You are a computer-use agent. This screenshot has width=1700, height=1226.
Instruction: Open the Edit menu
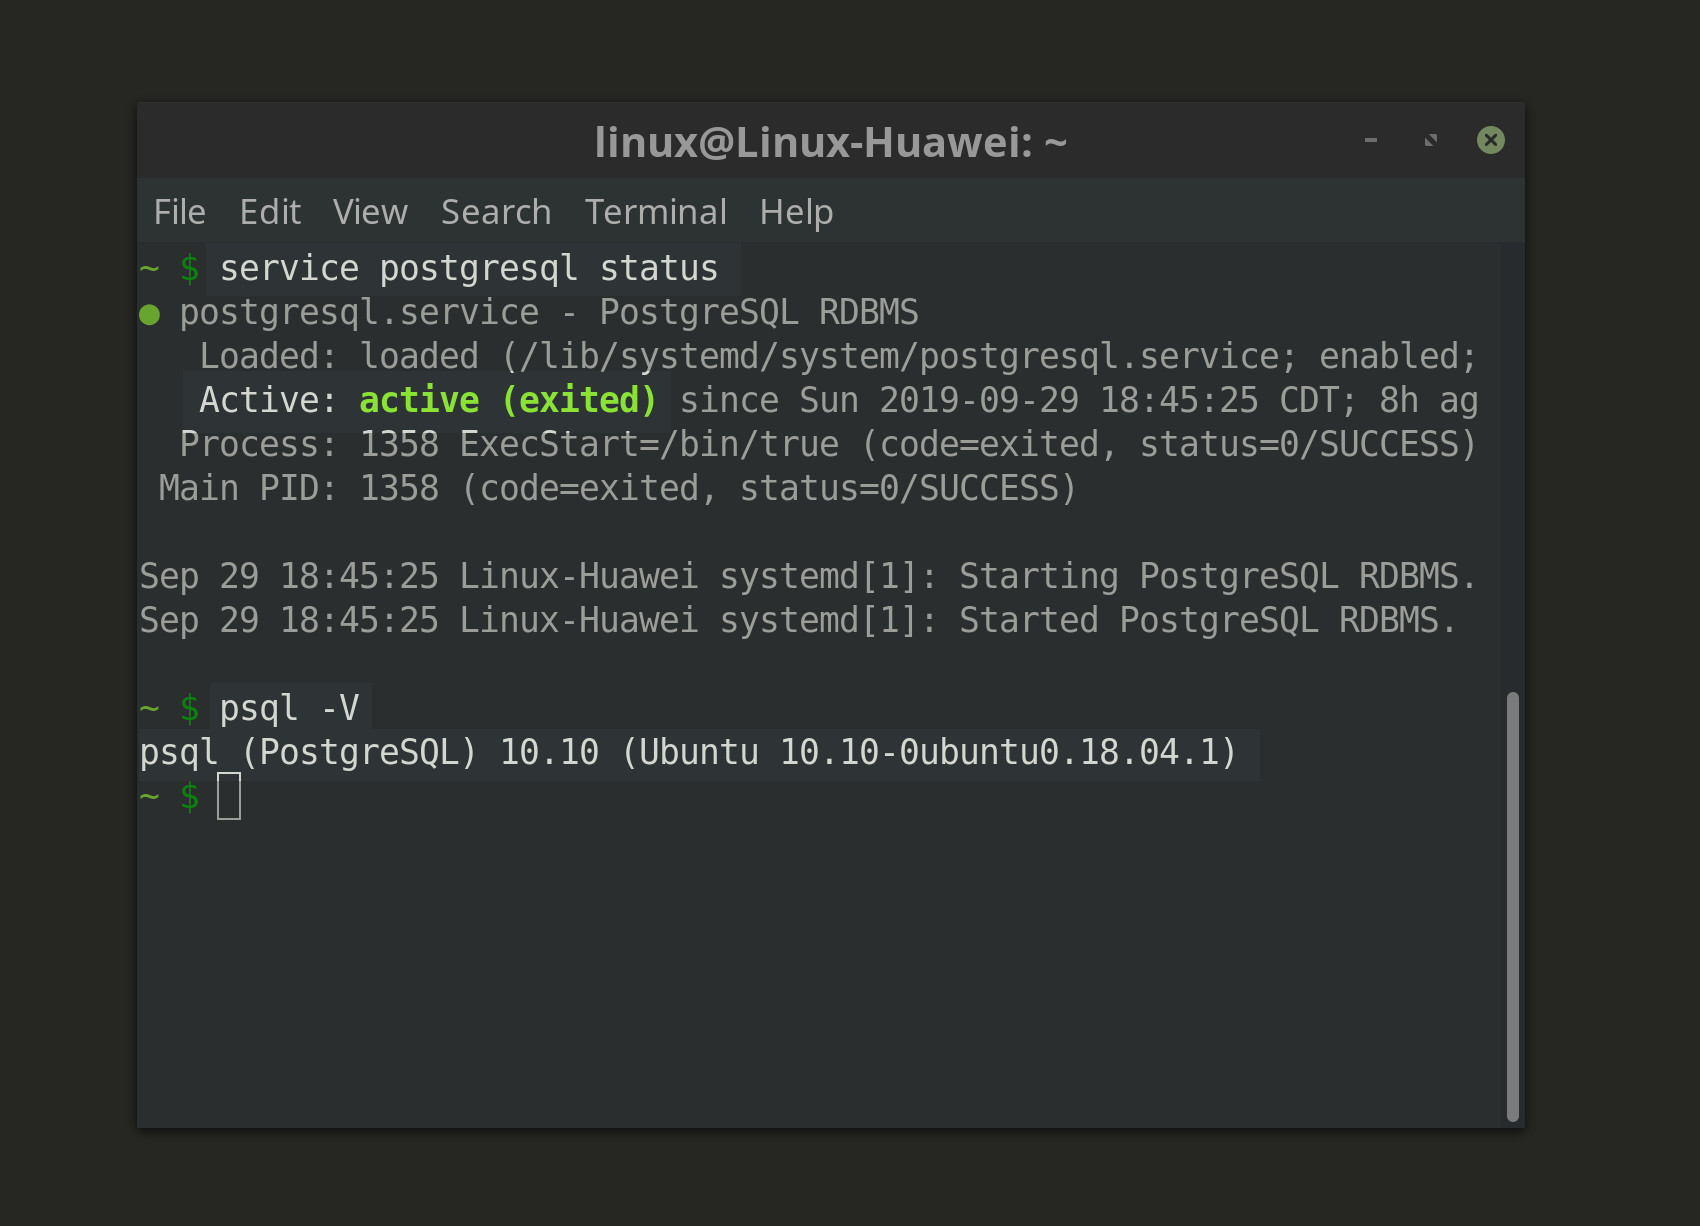[269, 211]
